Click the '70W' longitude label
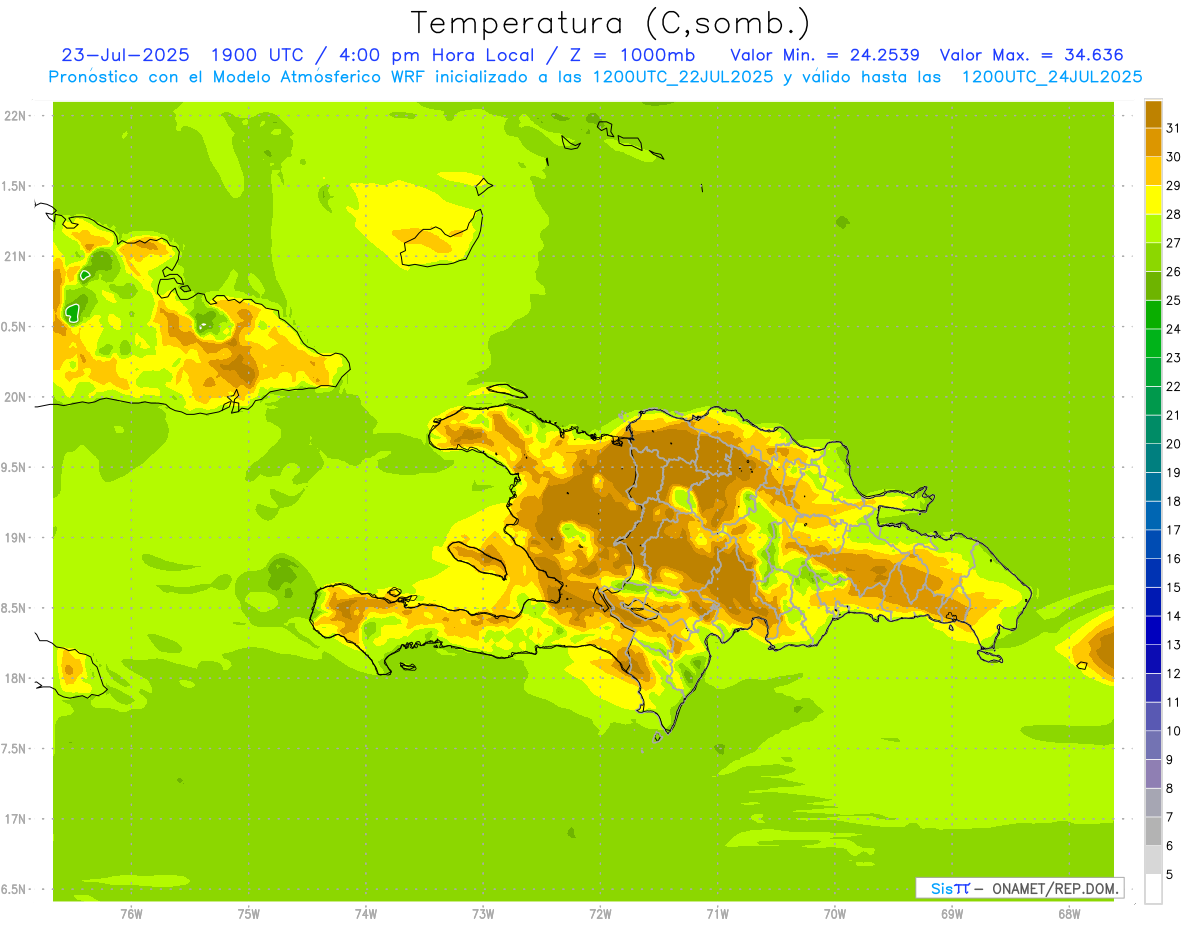 [835, 914]
